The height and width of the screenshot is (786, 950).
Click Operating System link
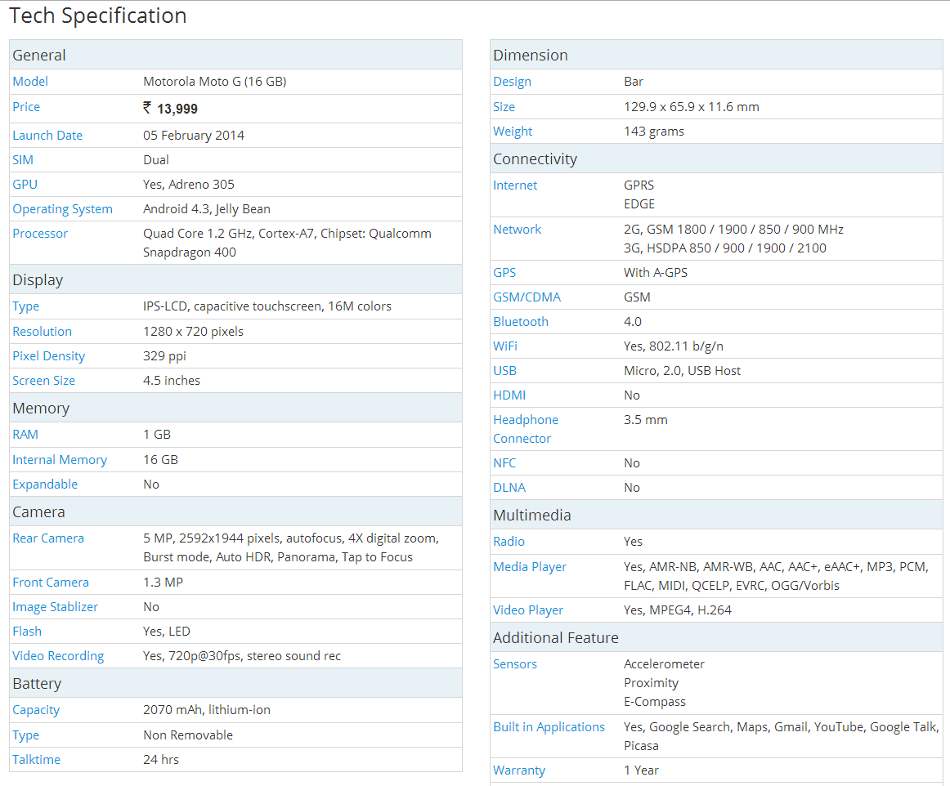[62, 209]
